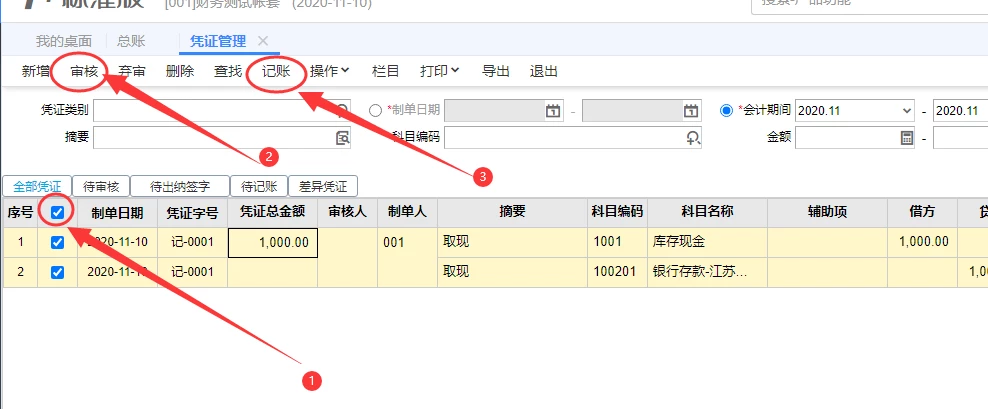Viewport: 988px width, 409px height.
Task: Select the 会计期间 radio button
Action: click(727, 111)
